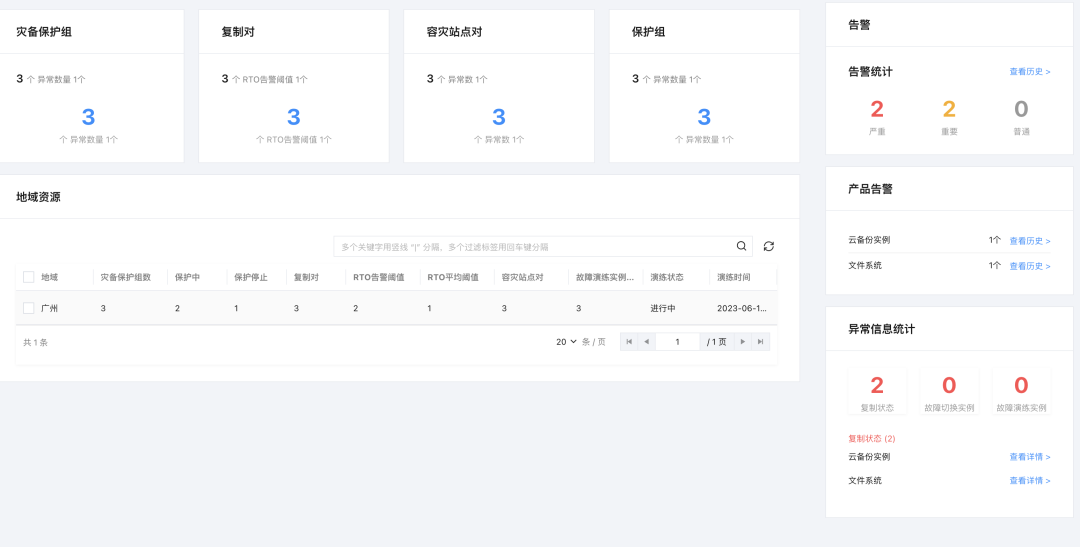Toggle the select-all checkbox in table header
This screenshot has height=547, width=1080.
28,277
